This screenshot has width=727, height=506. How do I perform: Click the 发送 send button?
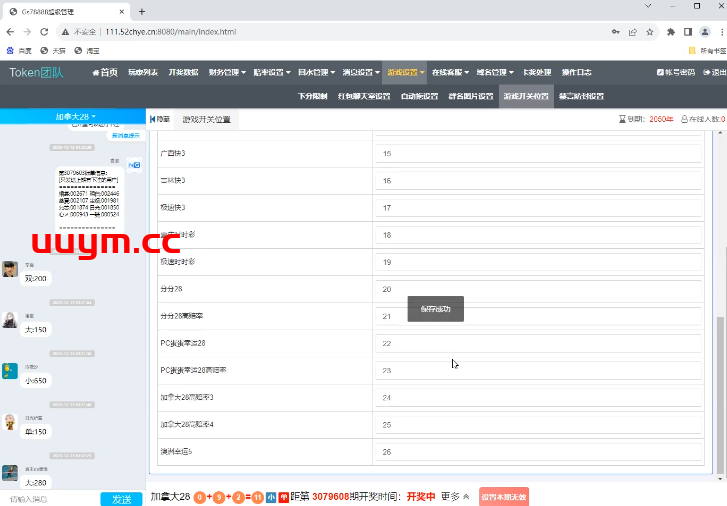[x=121, y=498]
